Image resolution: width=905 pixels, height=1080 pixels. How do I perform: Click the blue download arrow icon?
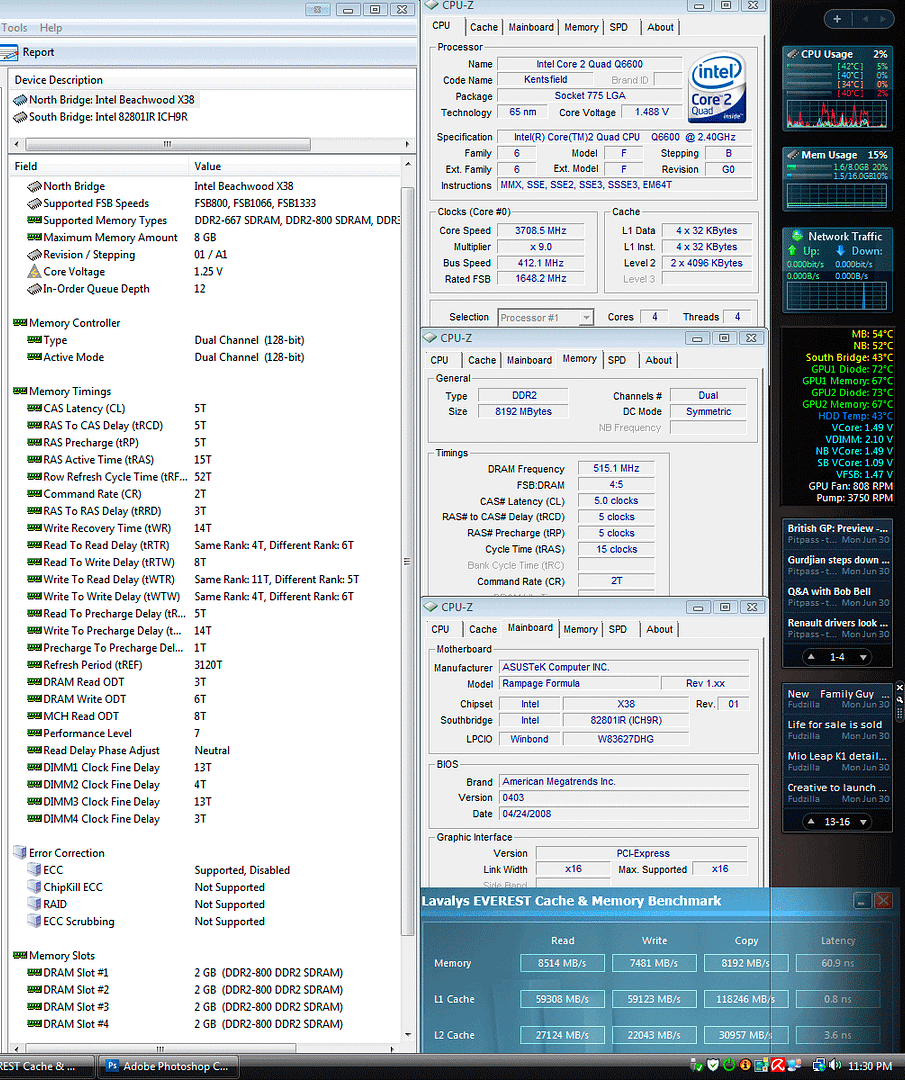(840, 251)
